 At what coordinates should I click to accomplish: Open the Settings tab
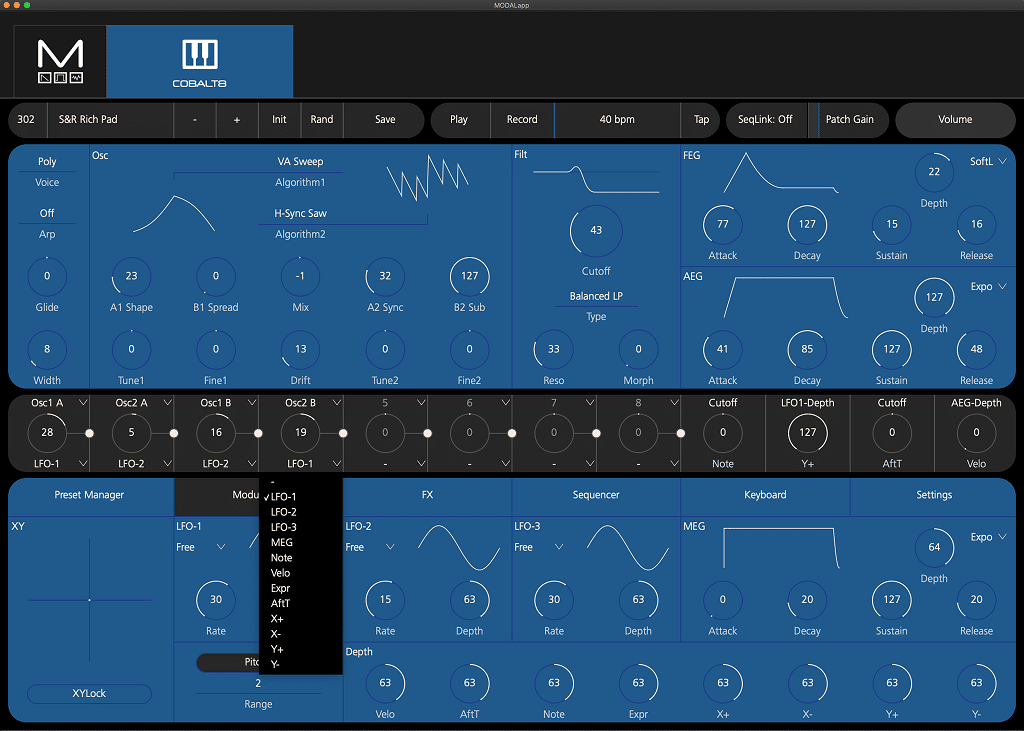(934, 495)
